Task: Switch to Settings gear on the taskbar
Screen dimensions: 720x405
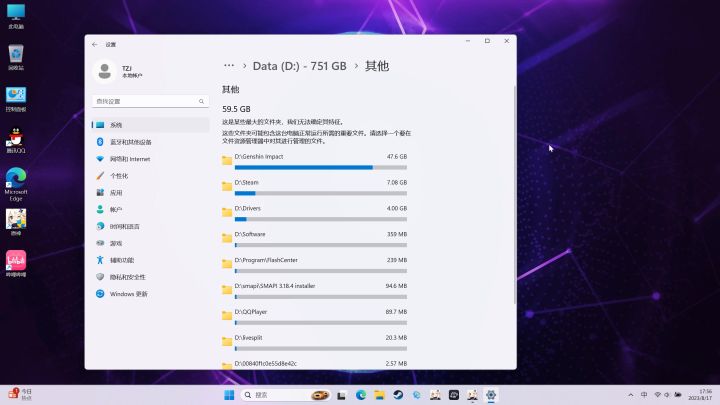Action: (x=491, y=395)
